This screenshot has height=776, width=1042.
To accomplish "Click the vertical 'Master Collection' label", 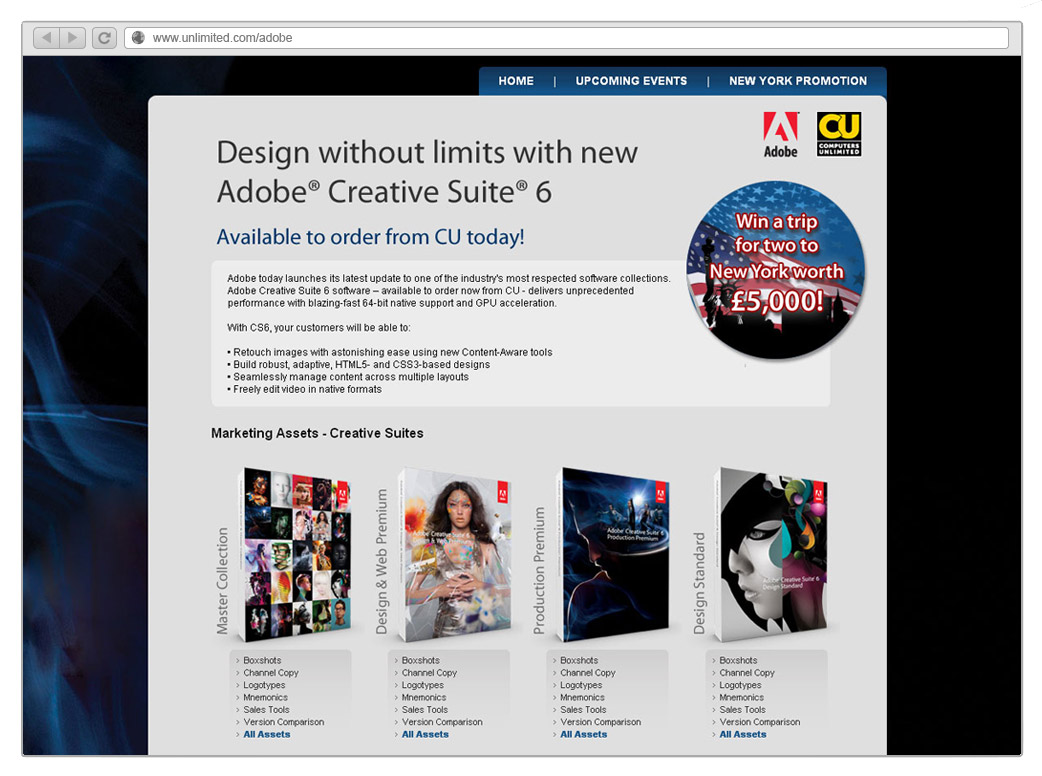I will click(223, 581).
